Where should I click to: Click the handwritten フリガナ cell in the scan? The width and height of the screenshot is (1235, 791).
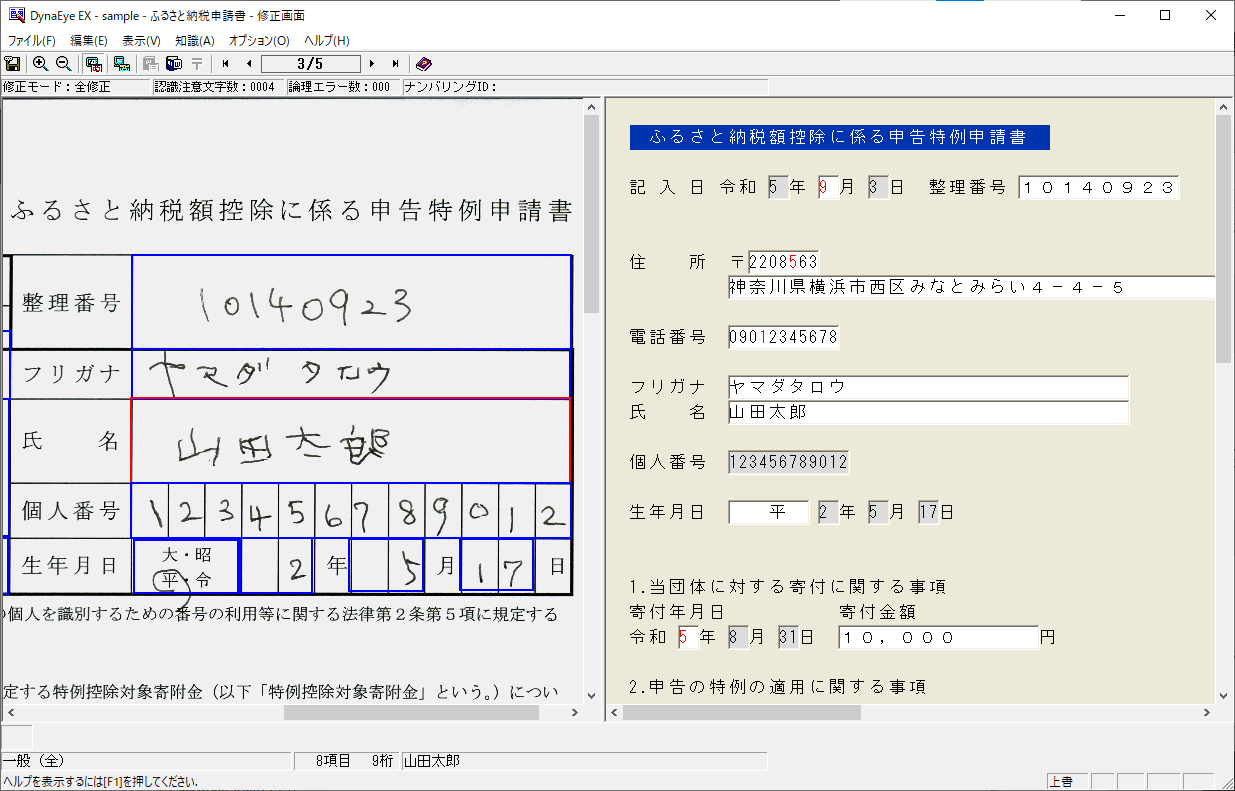351,374
